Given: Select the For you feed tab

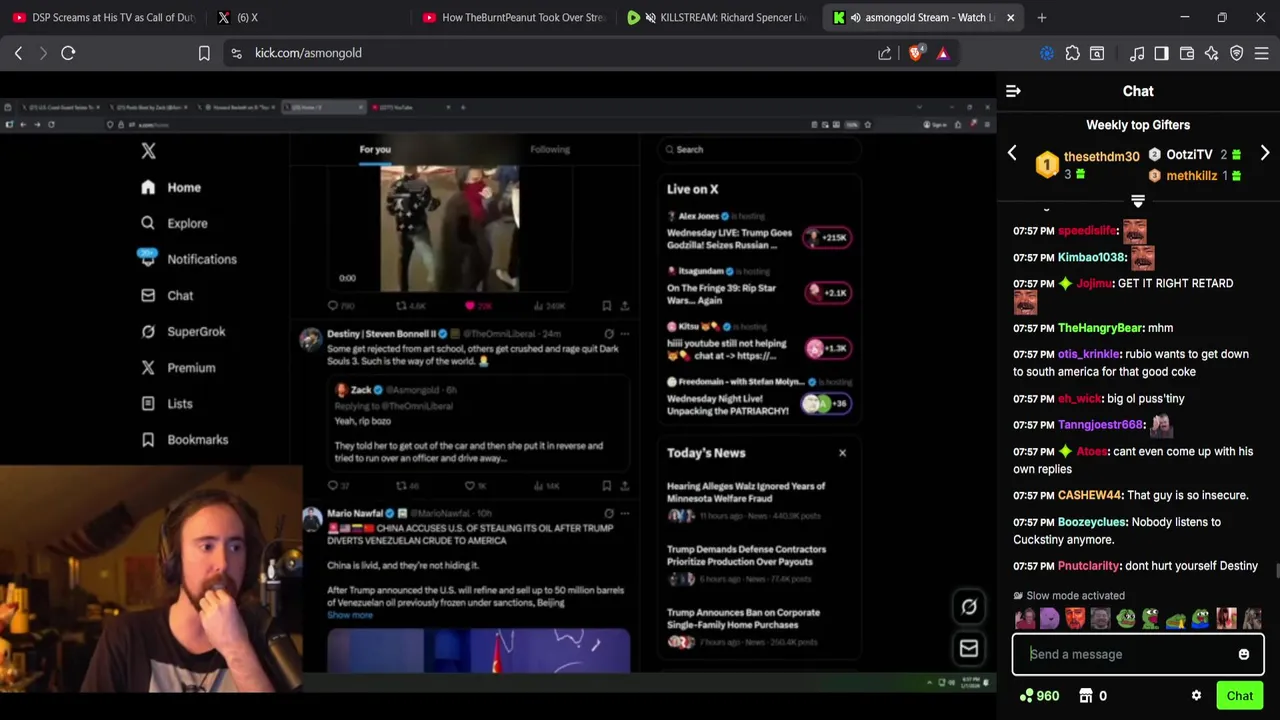Looking at the screenshot, I should tap(375, 149).
